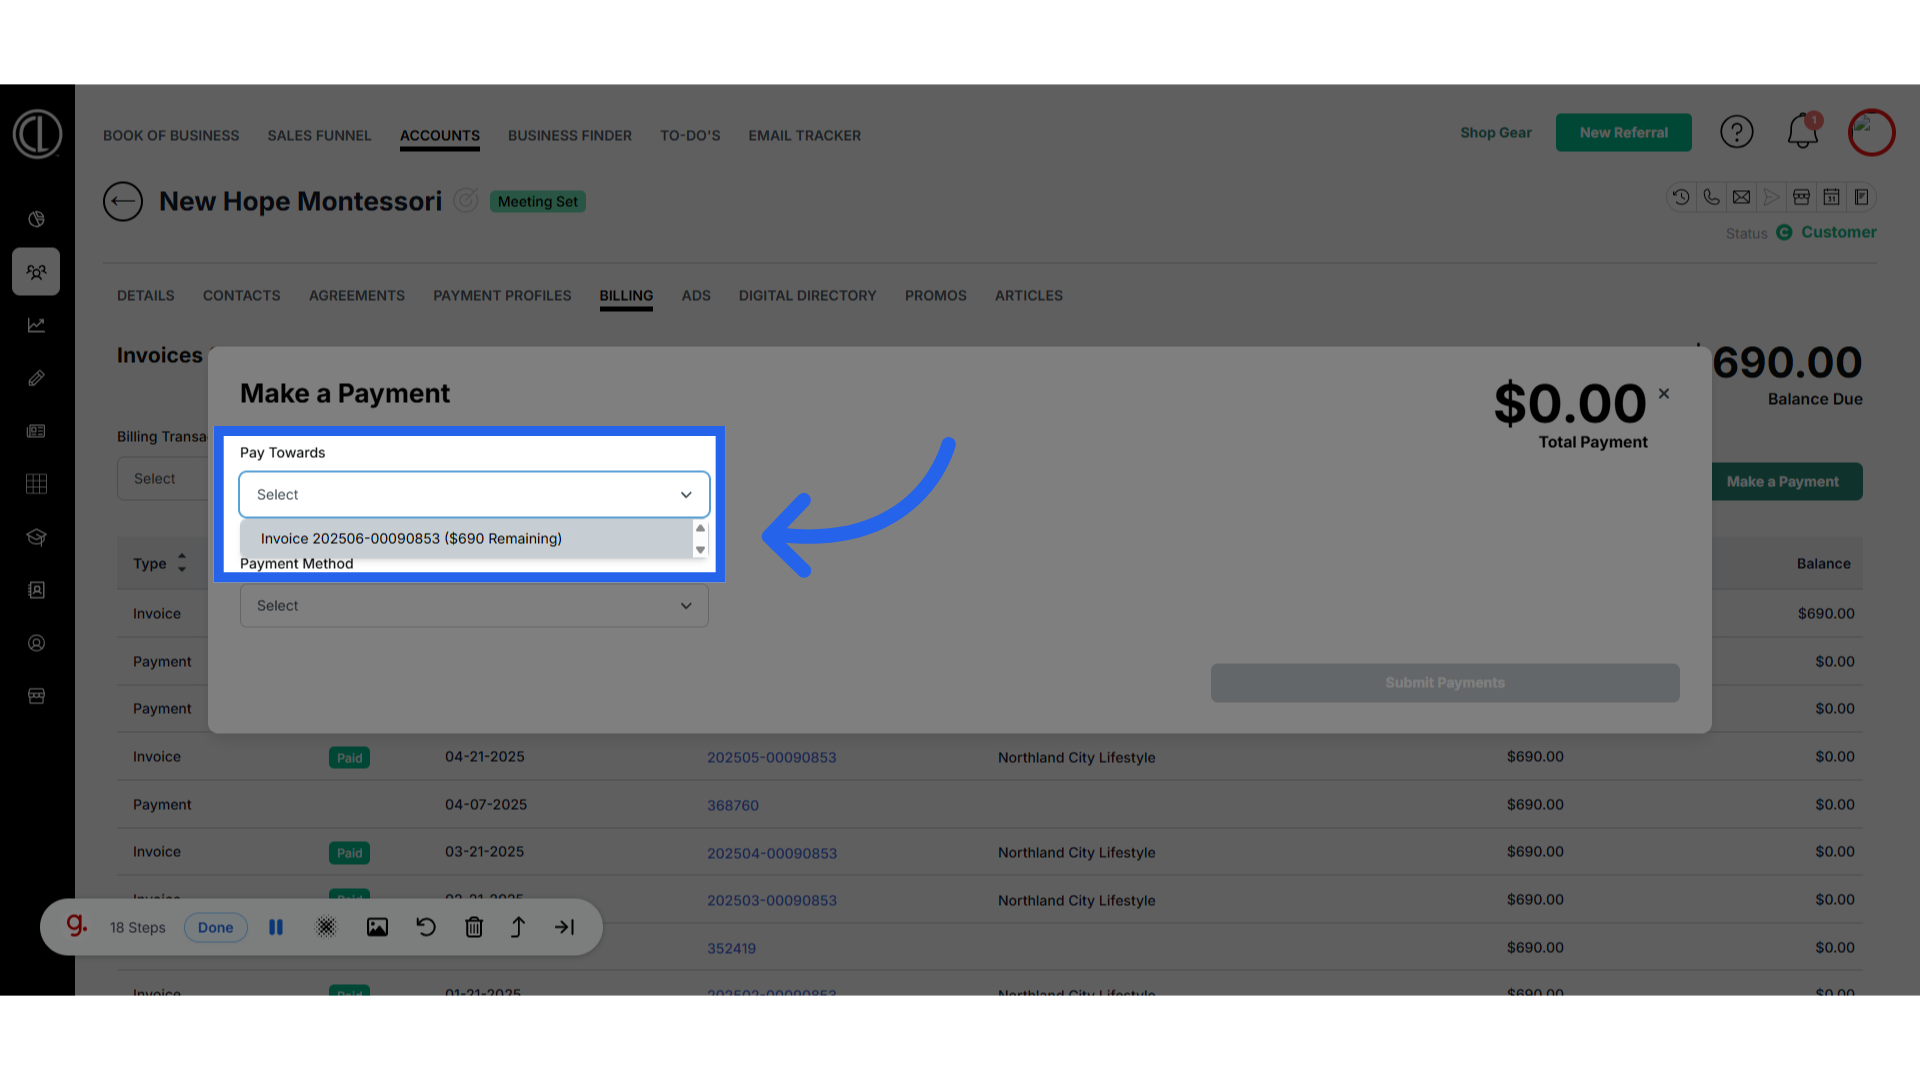Click the phone call icon in account toolbar

(1711, 197)
